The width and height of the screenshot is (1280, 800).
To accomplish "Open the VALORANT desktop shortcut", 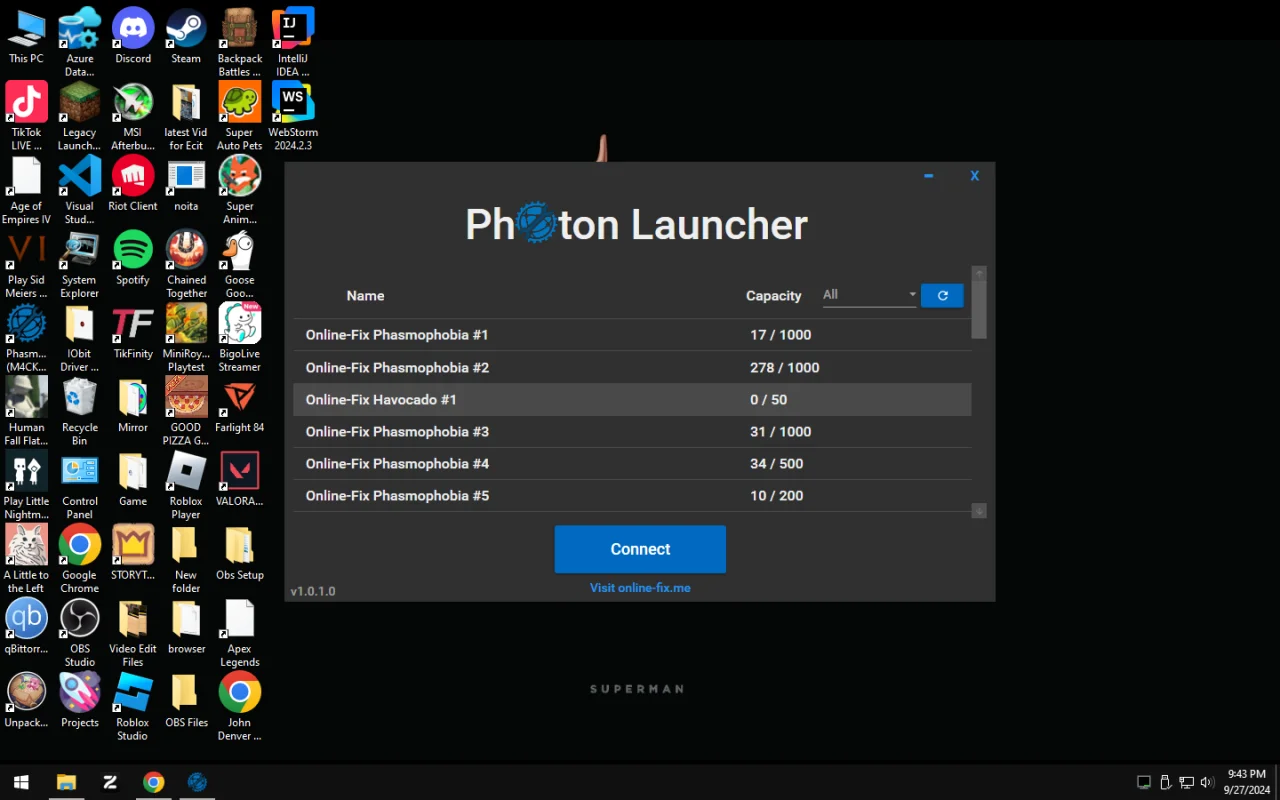I will [240, 480].
